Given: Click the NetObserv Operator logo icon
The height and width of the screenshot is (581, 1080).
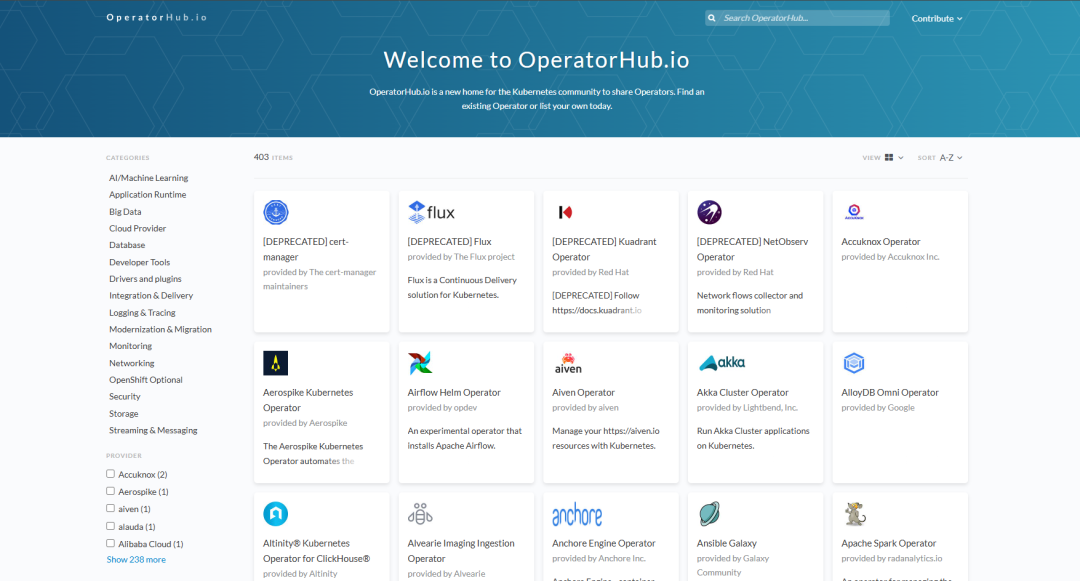Looking at the screenshot, I should click(709, 212).
